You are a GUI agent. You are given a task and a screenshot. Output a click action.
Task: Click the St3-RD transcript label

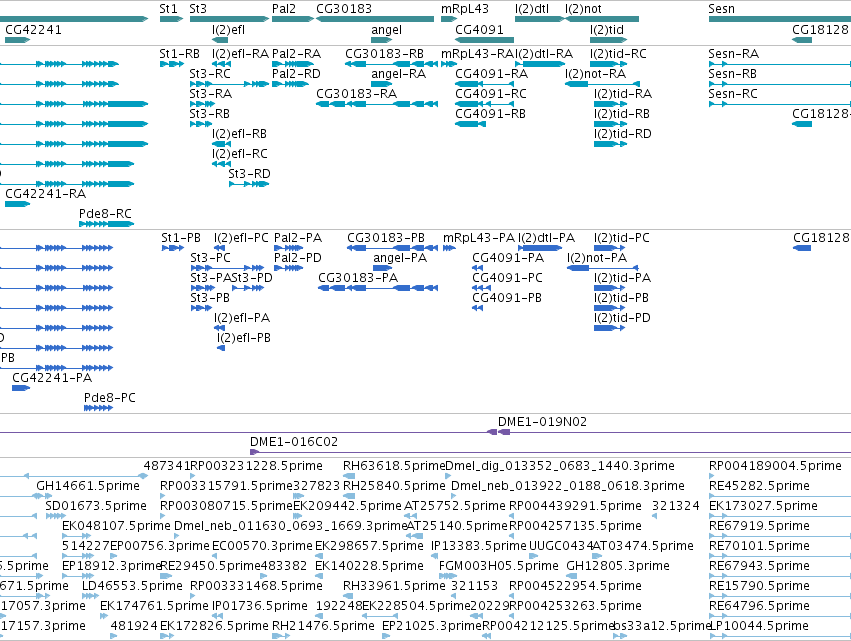[249, 174]
